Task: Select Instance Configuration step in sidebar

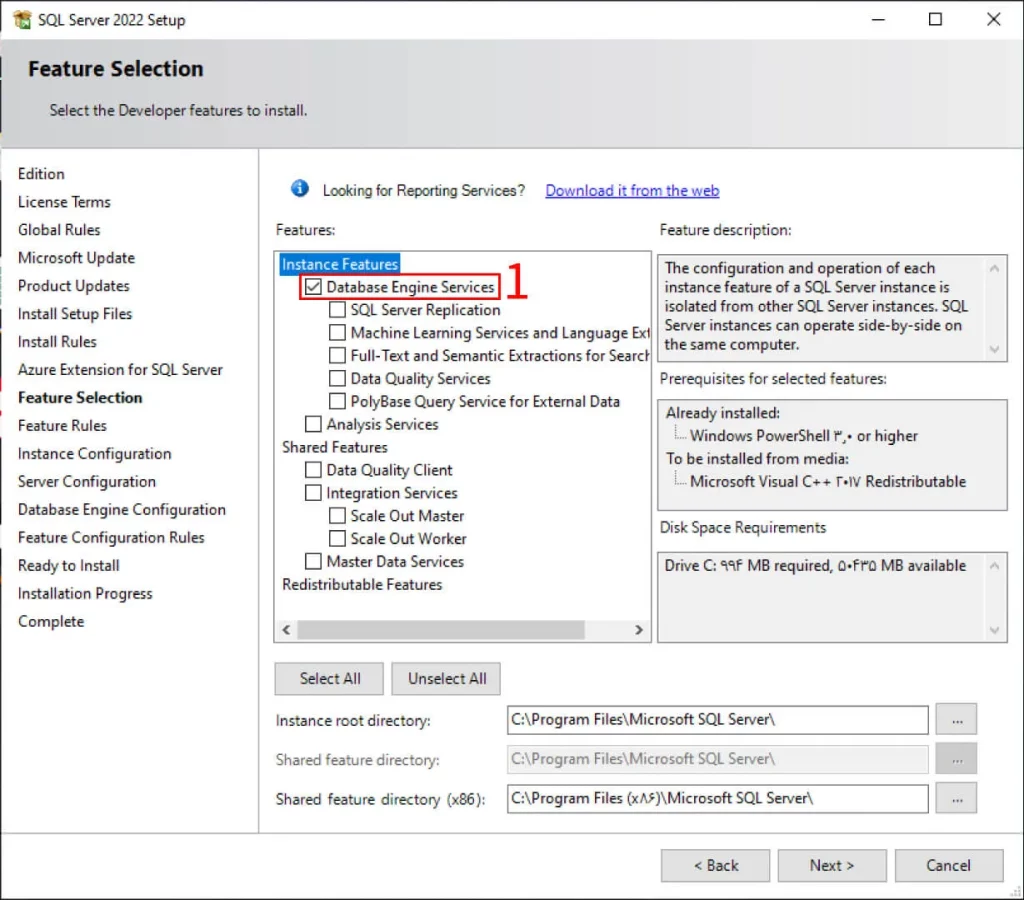Action: [94, 453]
